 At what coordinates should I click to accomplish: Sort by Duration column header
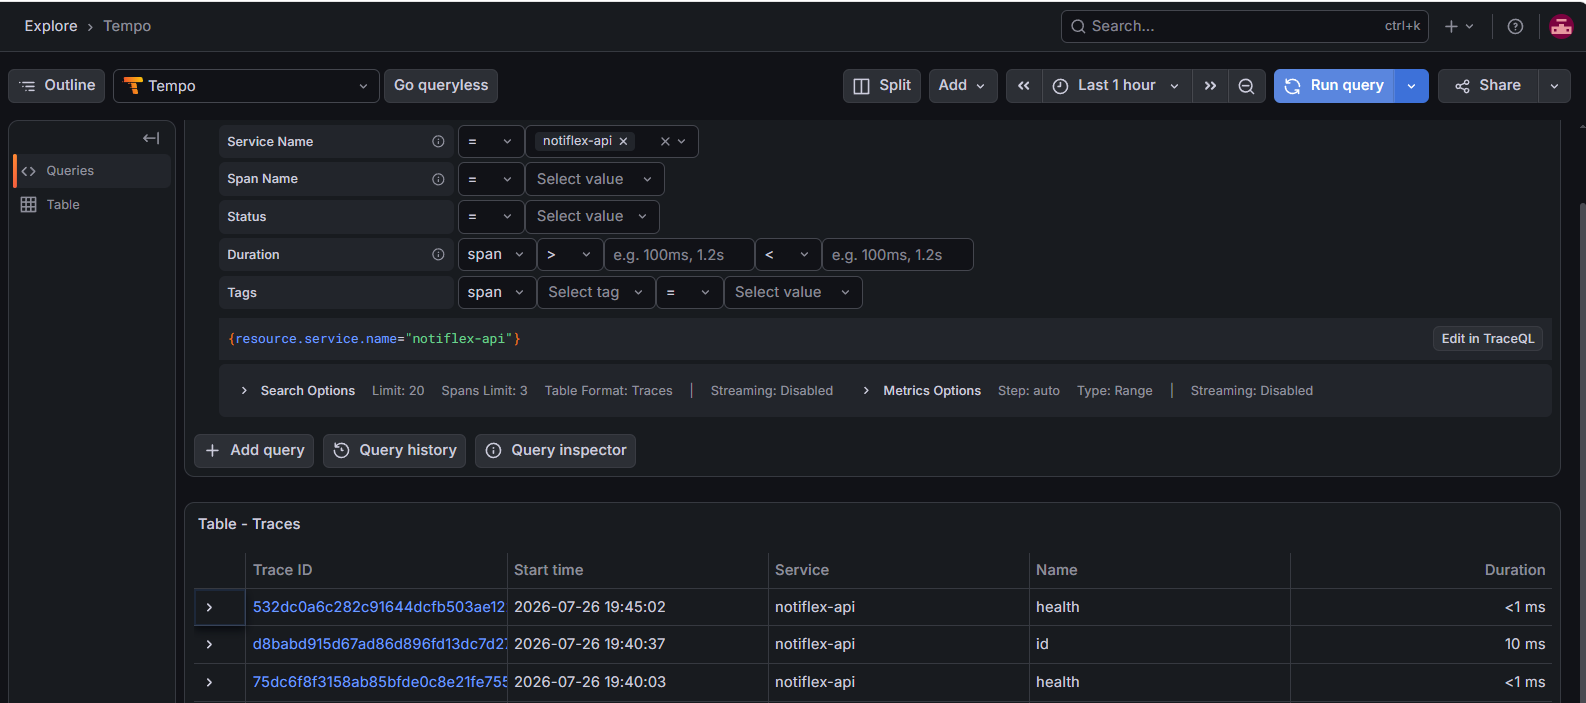pyautogui.click(x=1514, y=570)
